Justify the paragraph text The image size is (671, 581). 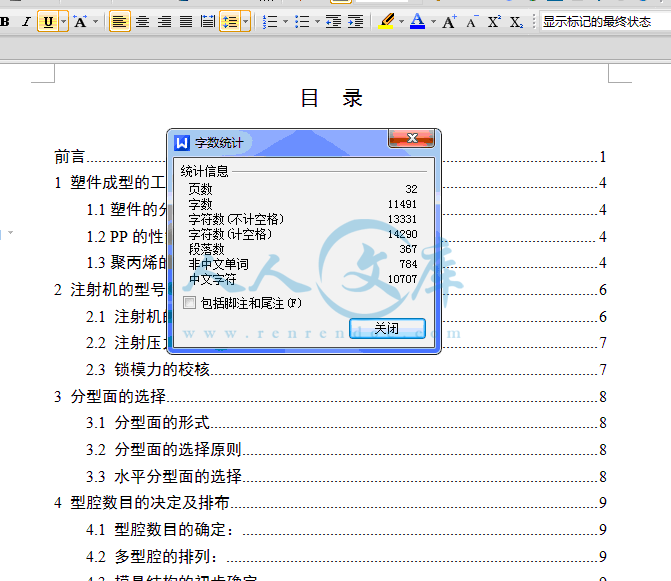[x=186, y=21]
